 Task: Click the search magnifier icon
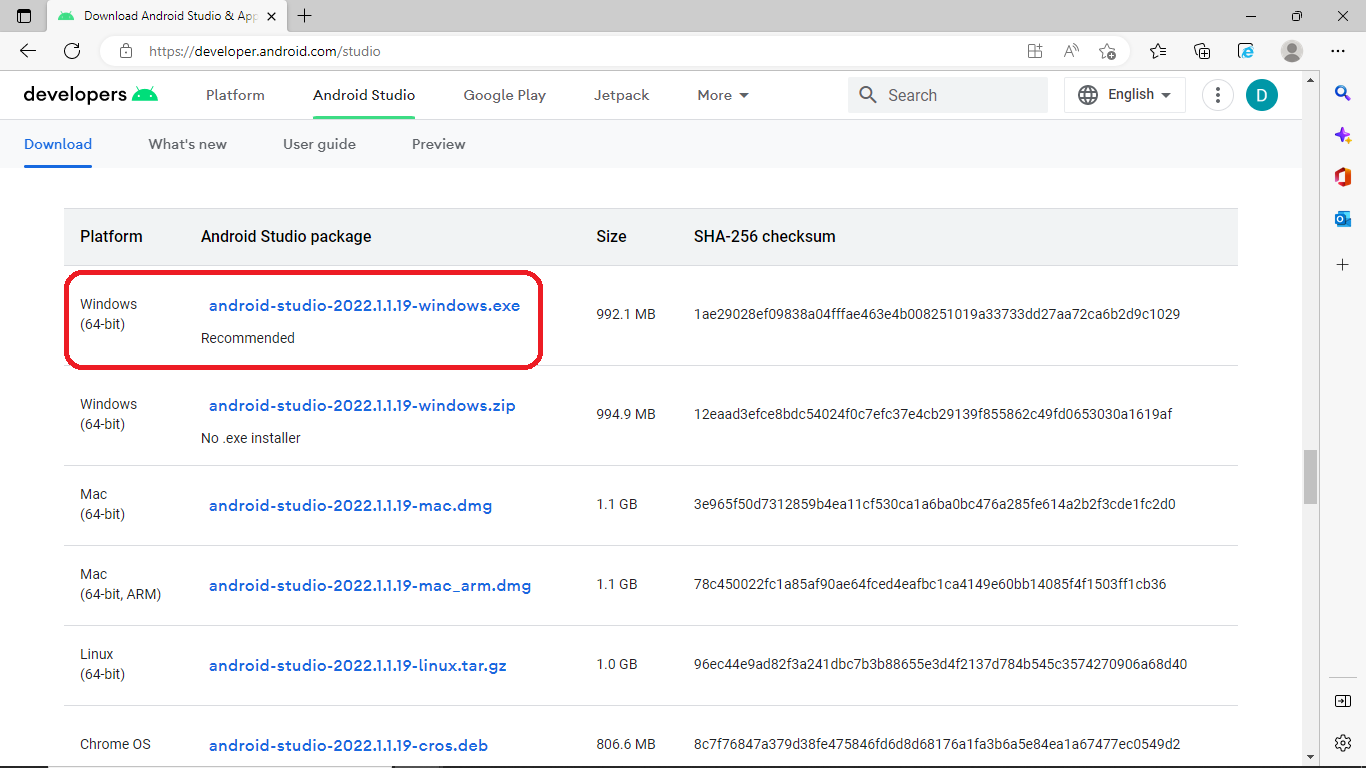coord(868,95)
